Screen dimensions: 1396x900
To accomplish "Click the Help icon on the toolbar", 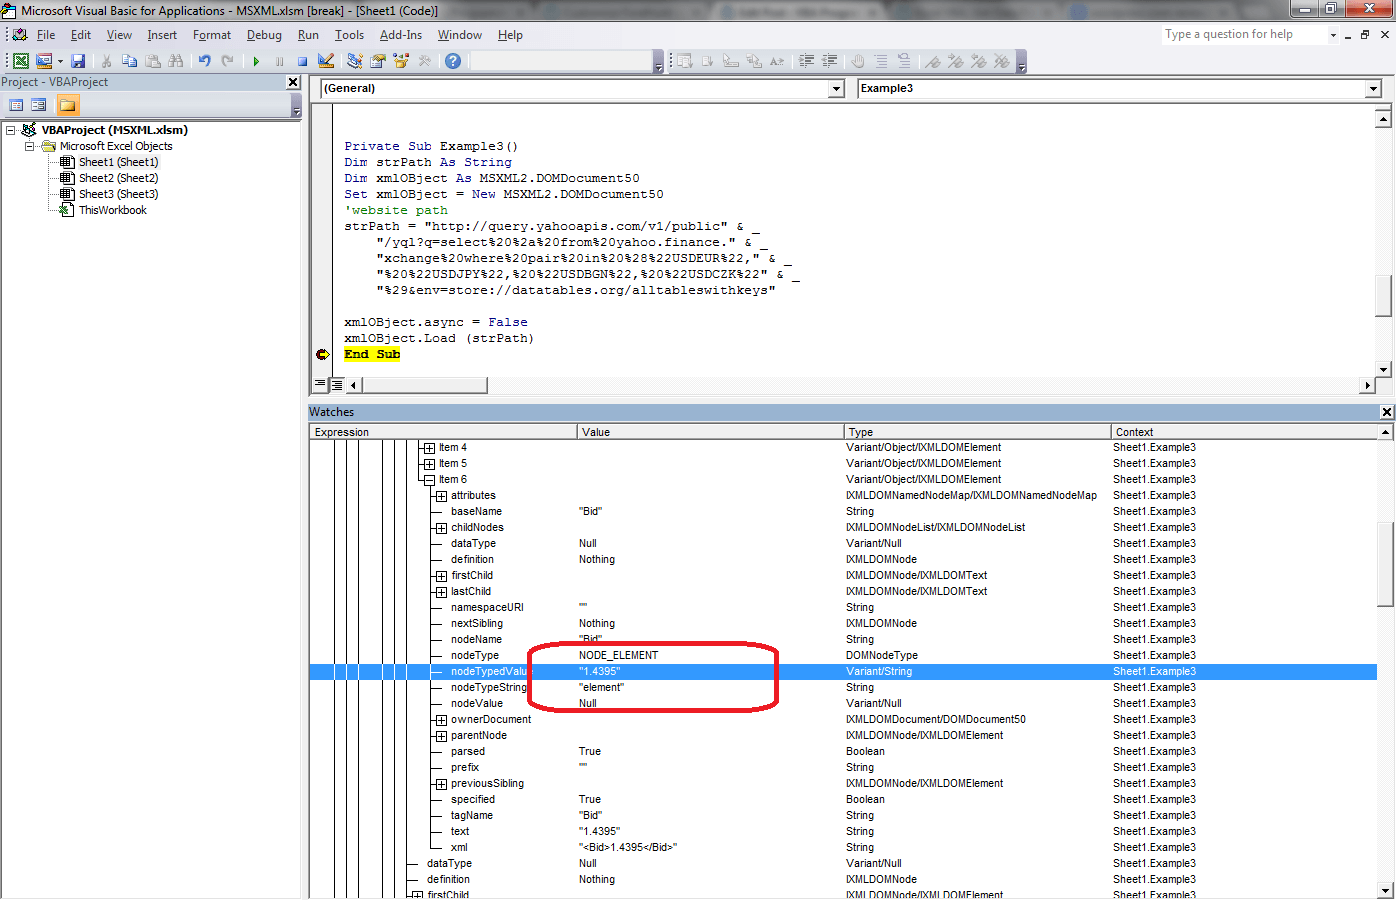I will tap(452, 61).
